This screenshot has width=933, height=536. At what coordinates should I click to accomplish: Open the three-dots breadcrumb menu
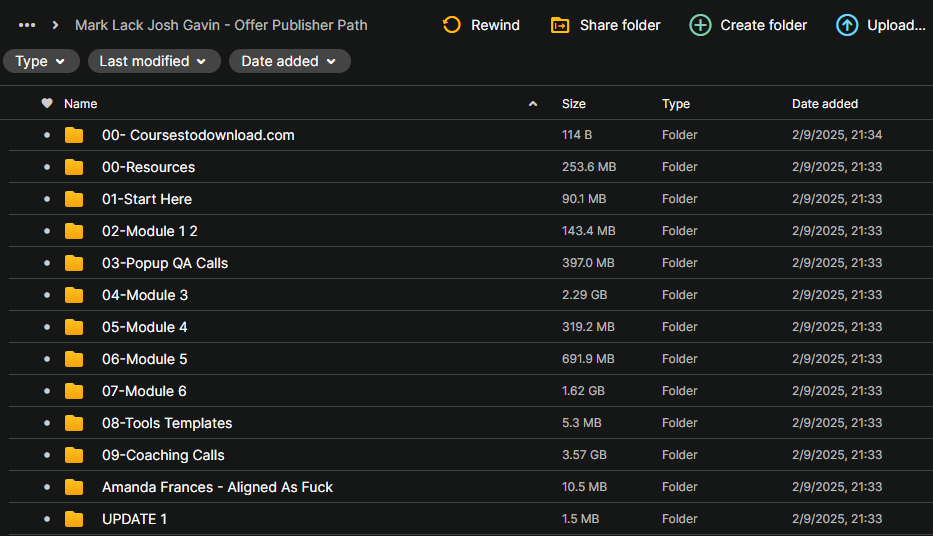pyautogui.click(x=27, y=25)
